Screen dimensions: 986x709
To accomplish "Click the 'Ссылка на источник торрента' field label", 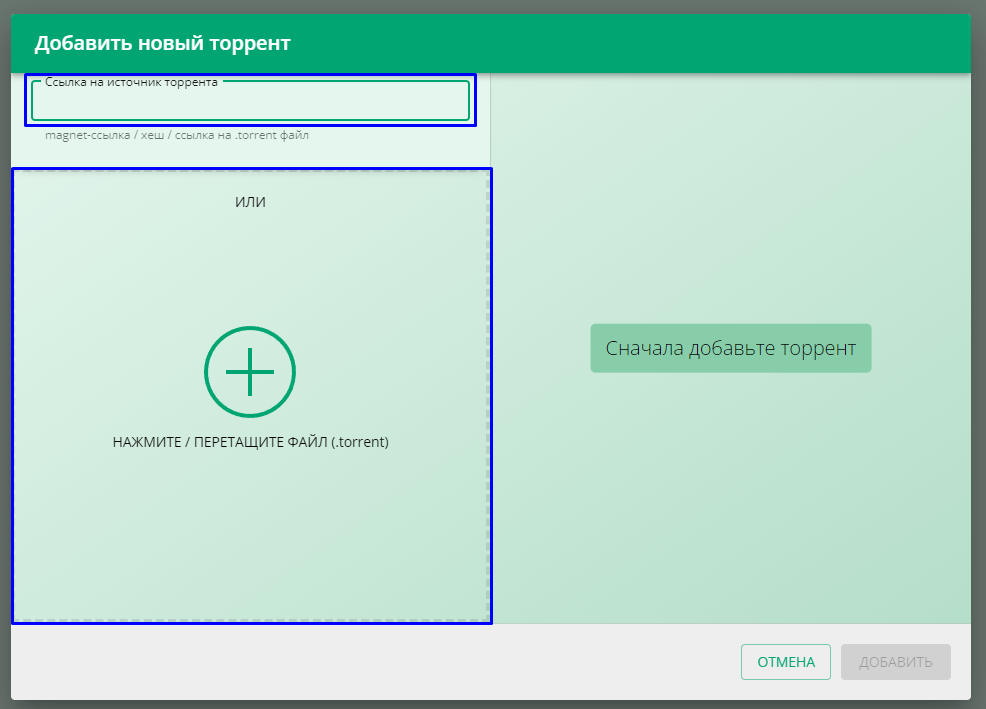I will coord(131,82).
